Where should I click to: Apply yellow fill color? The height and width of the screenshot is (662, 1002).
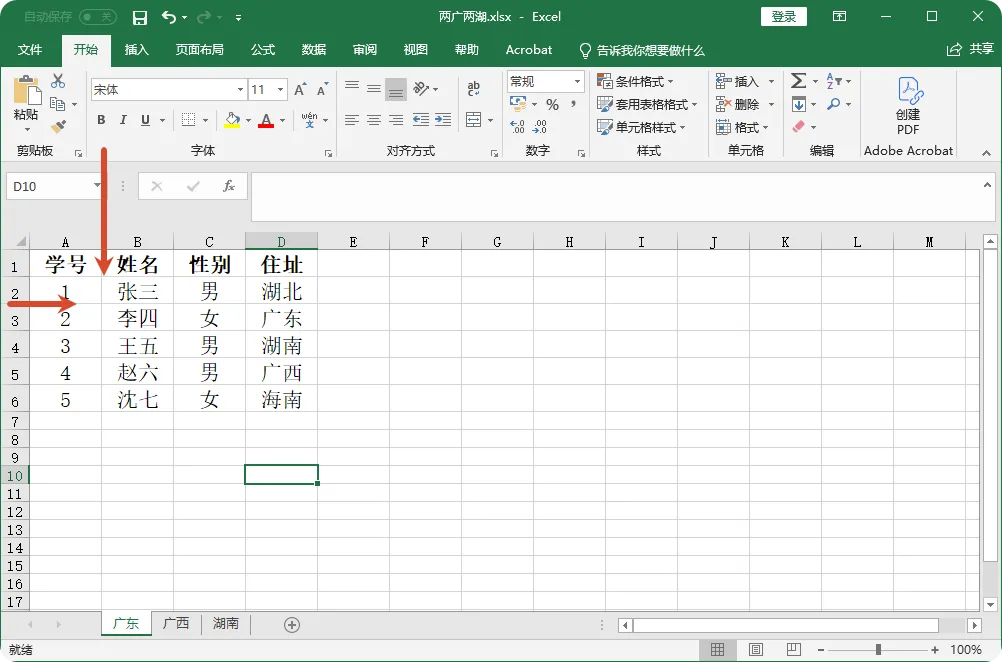232,120
